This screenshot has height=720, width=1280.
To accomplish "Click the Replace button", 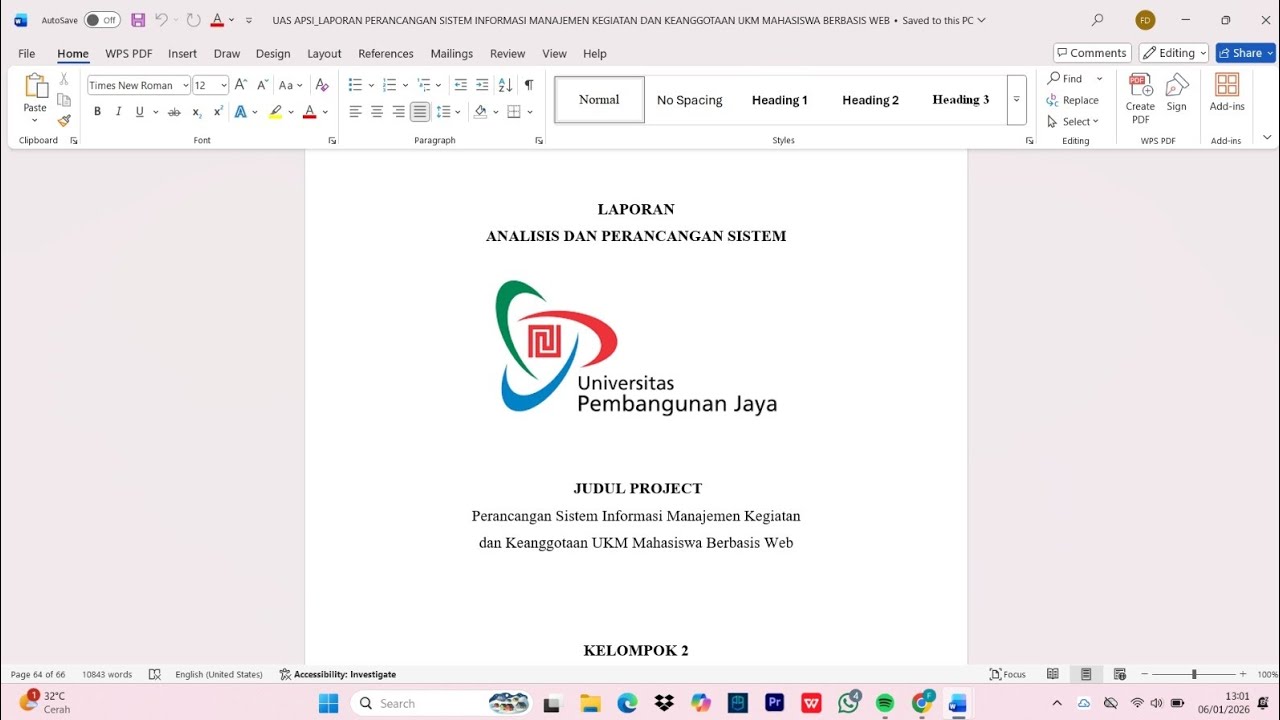I will (1073, 100).
